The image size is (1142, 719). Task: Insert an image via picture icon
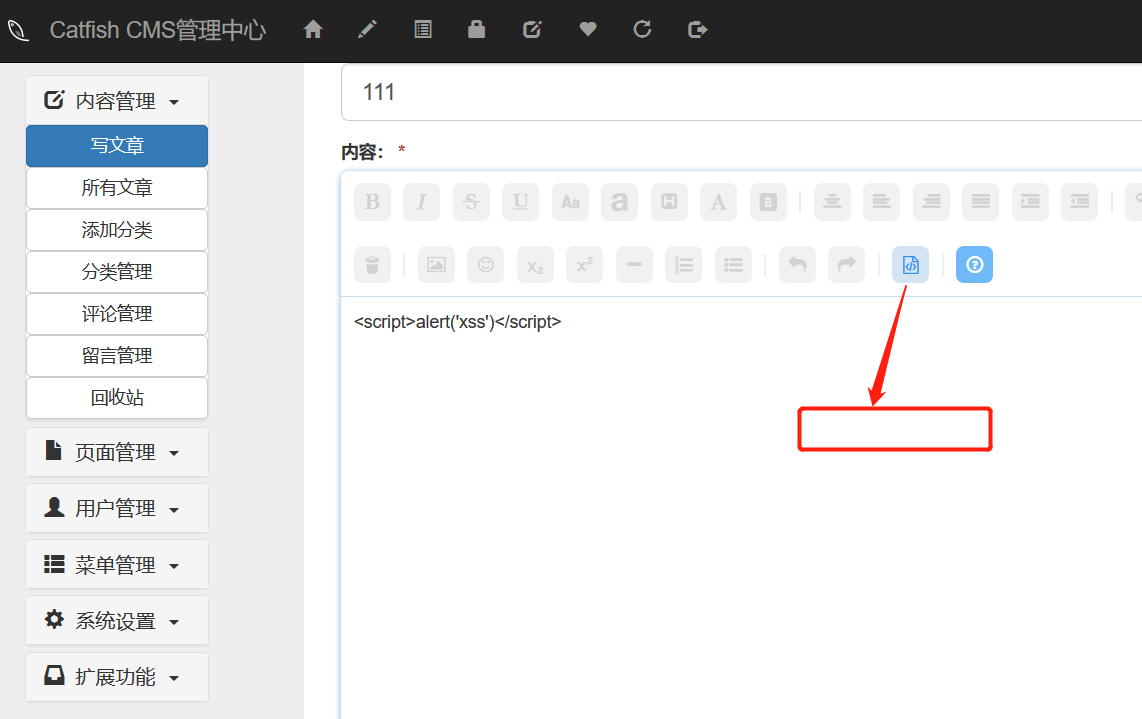click(436, 264)
